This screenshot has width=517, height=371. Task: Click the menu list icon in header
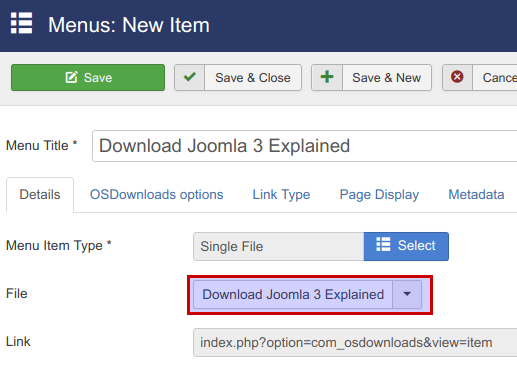pyautogui.click(x=21, y=23)
